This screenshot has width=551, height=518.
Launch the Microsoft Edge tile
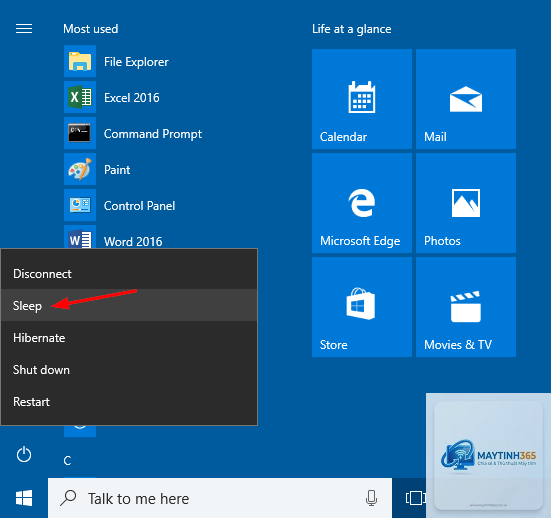tap(362, 203)
